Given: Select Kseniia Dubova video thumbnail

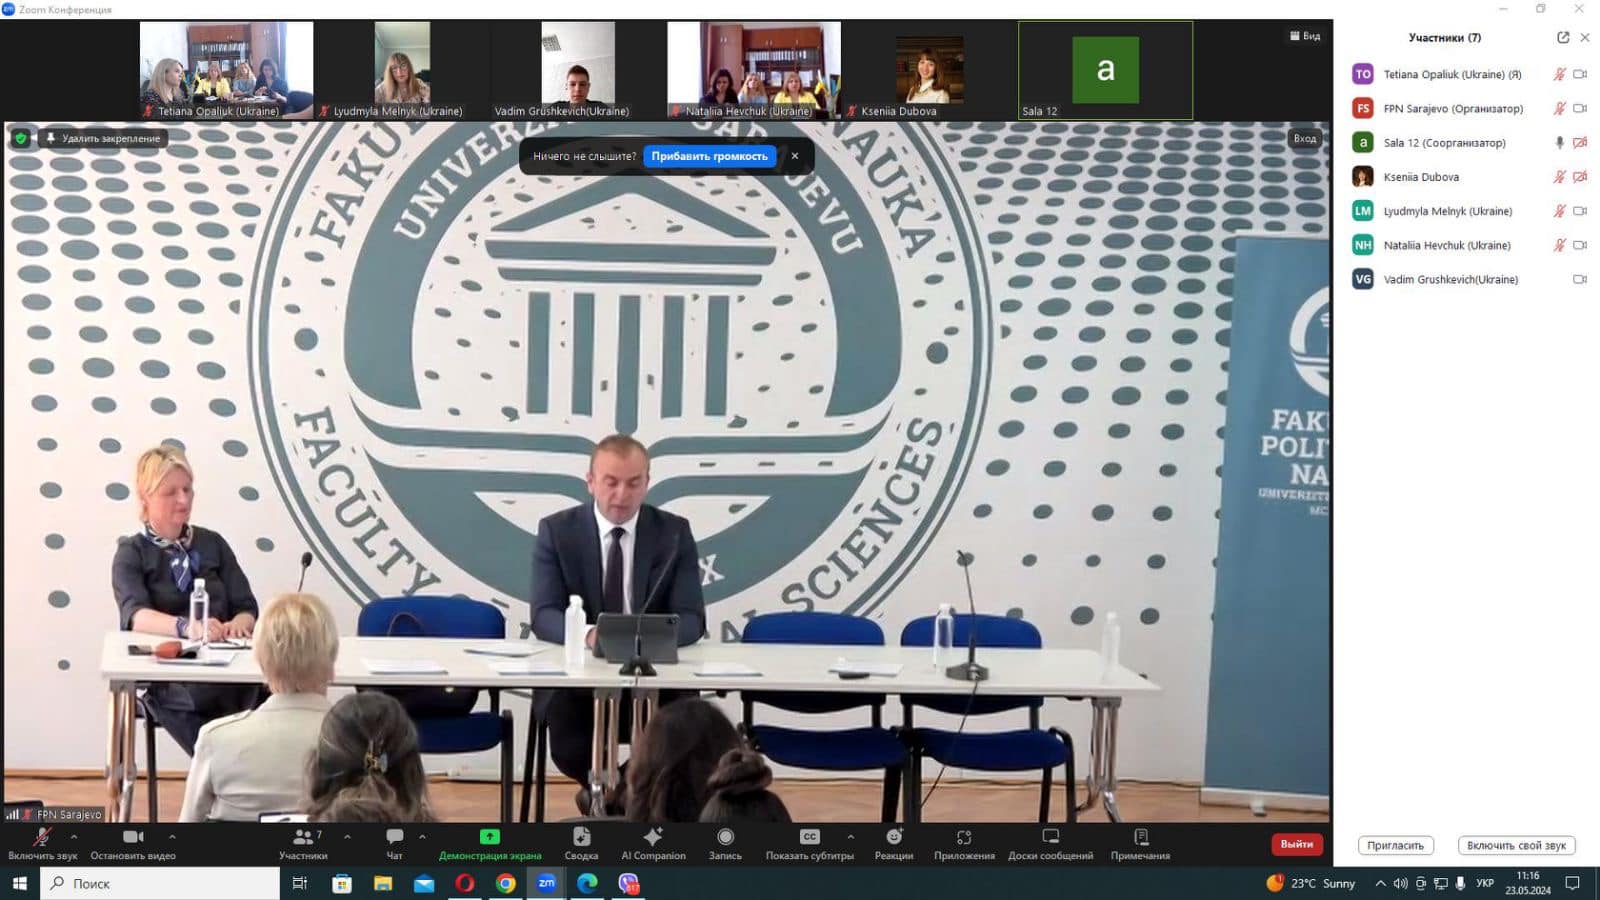Looking at the screenshot, I should pos(930,70).
